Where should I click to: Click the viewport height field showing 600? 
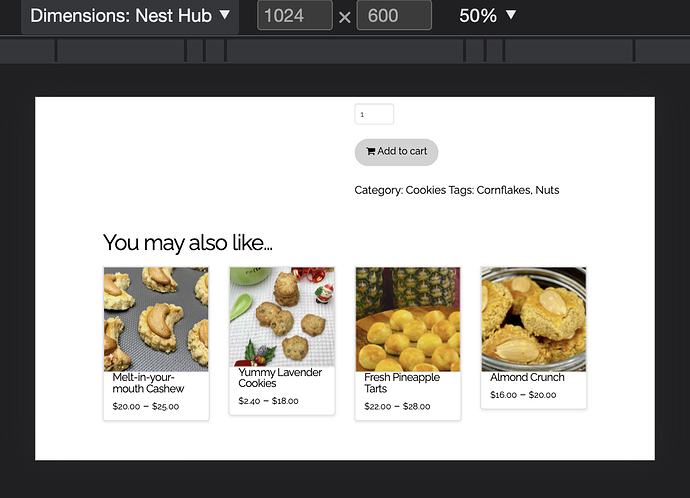point(393,16)
